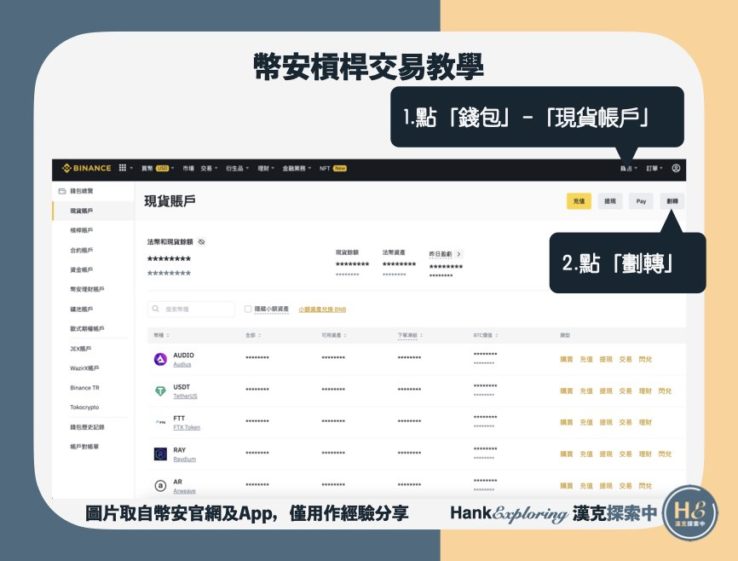Open the user profile icon
Image resolution: width=738 pixels, height=561 pixels.
tap(676, 168)
